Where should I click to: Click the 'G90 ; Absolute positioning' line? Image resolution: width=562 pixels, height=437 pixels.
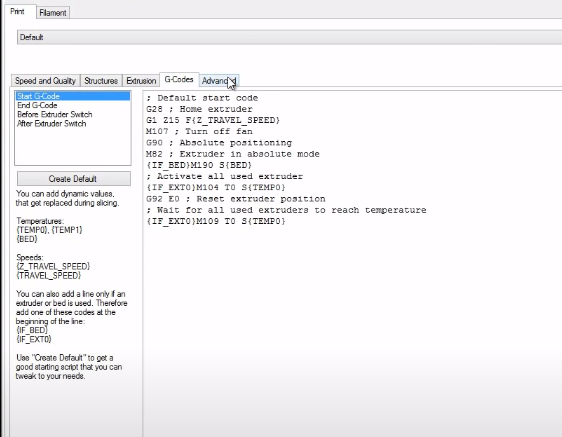[219, 143]
